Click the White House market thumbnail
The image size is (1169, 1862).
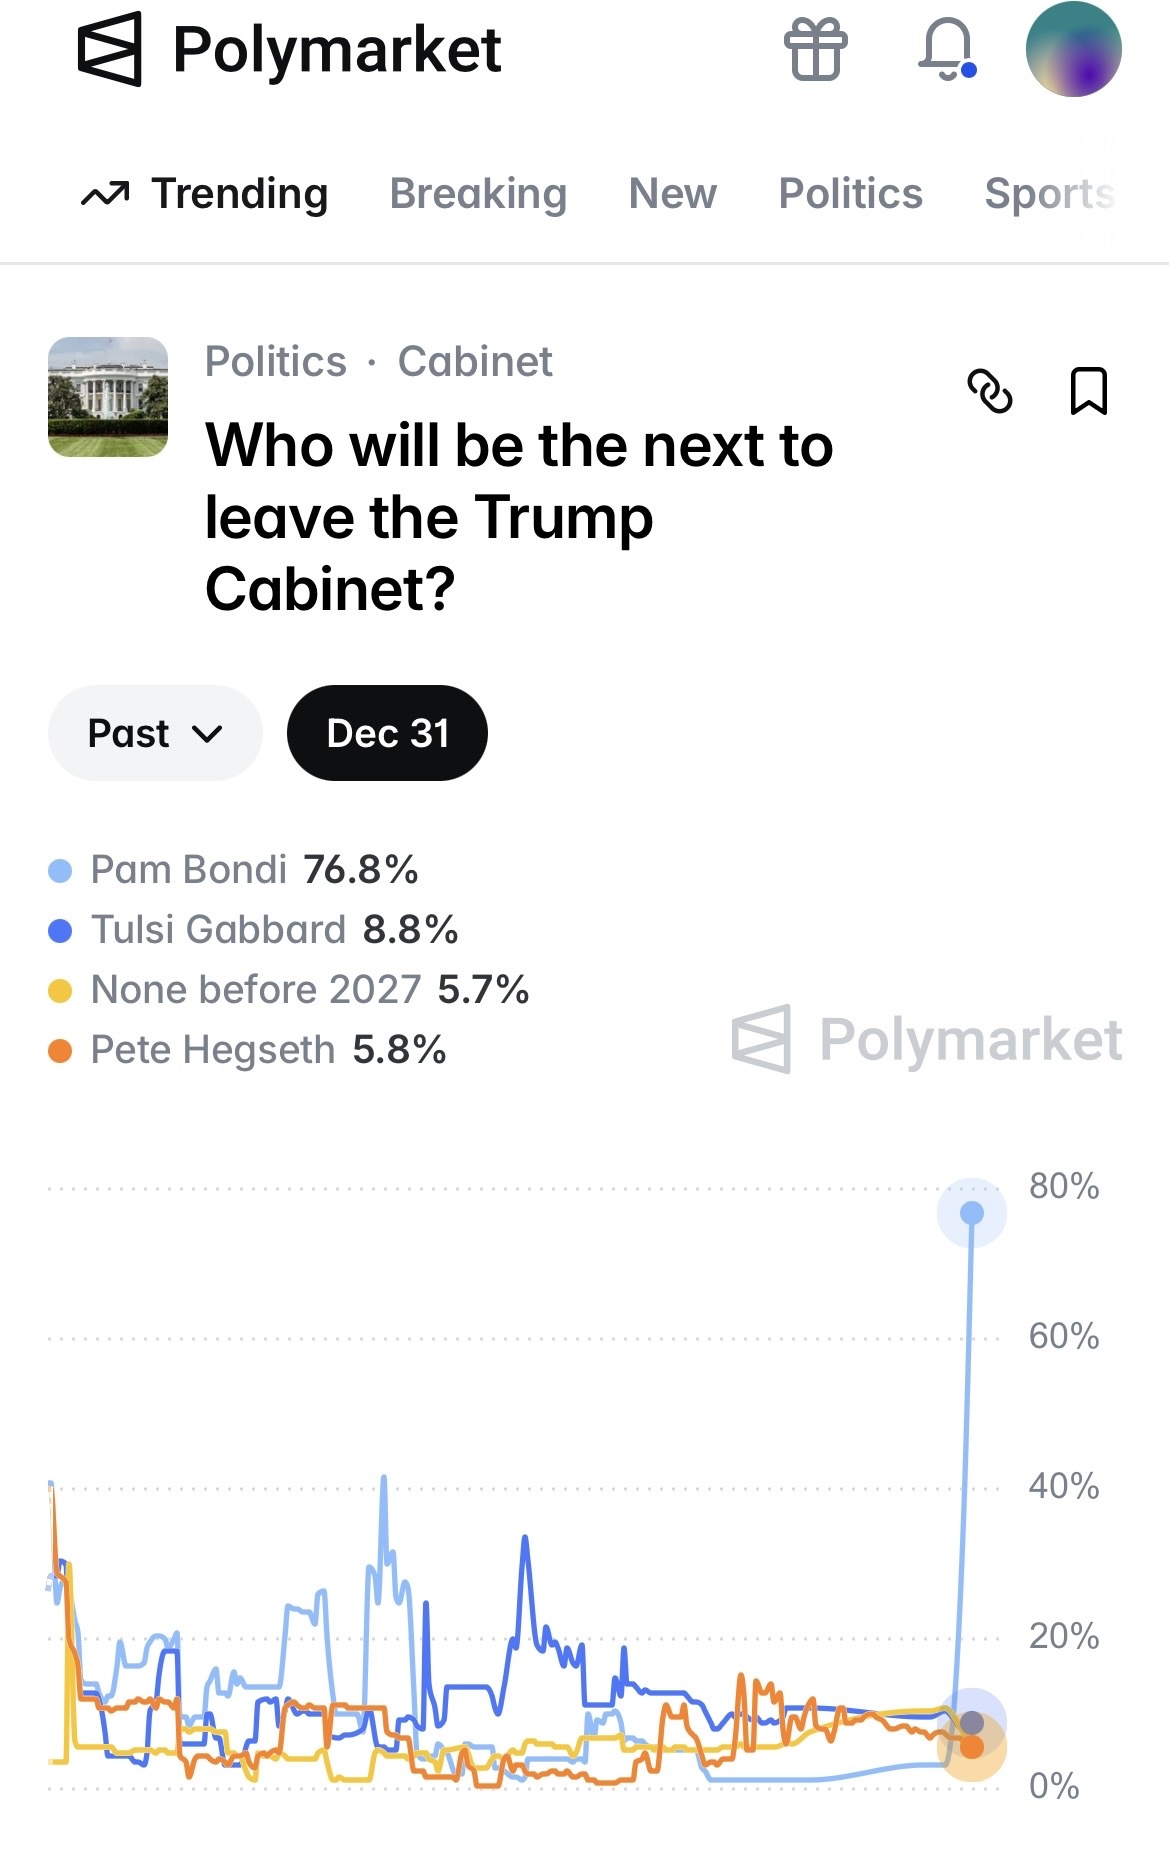click(108, 397)
